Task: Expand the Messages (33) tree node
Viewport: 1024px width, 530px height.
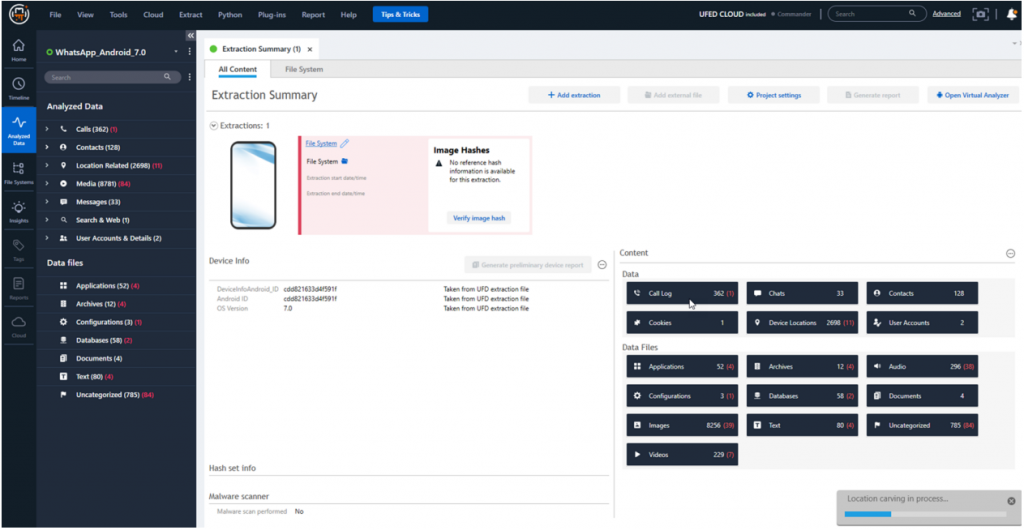Action: point(47,202)
